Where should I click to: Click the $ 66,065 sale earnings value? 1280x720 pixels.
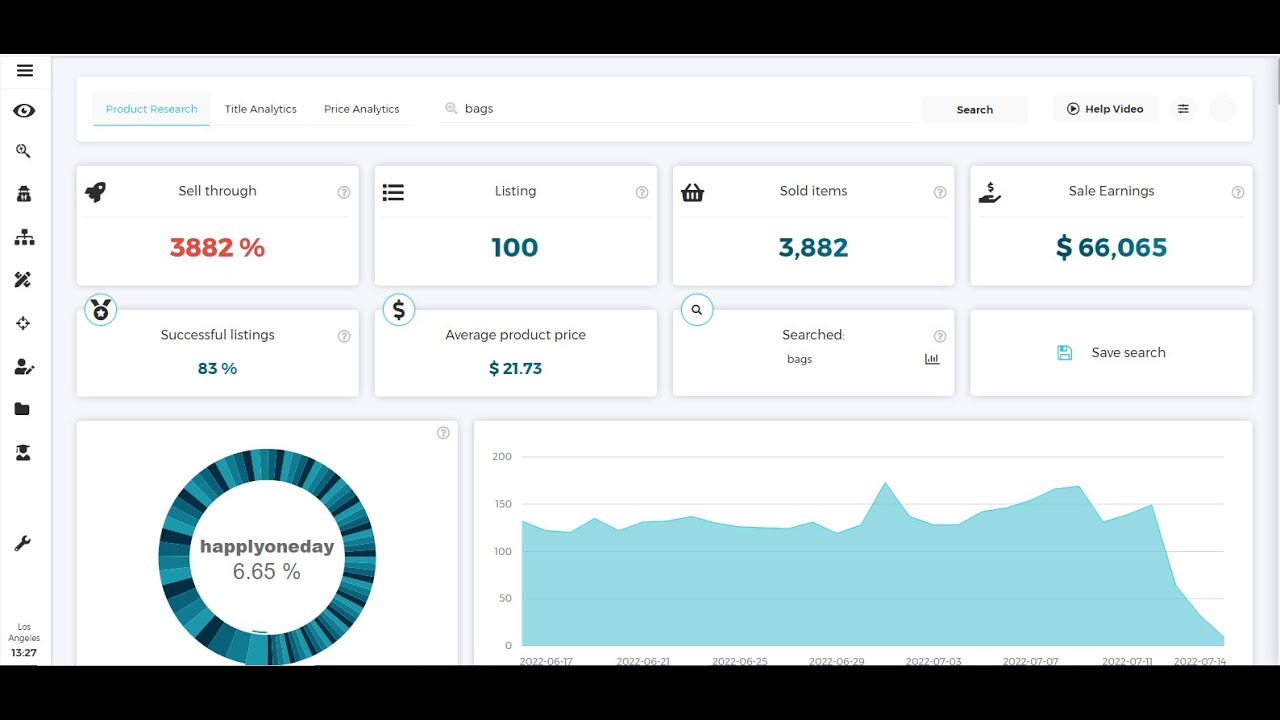pos(1111,248)
